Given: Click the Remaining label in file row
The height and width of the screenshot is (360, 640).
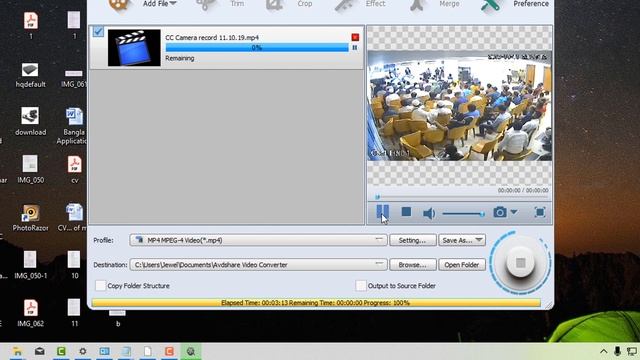Looking at the screenshot, I should coord(180,58).
